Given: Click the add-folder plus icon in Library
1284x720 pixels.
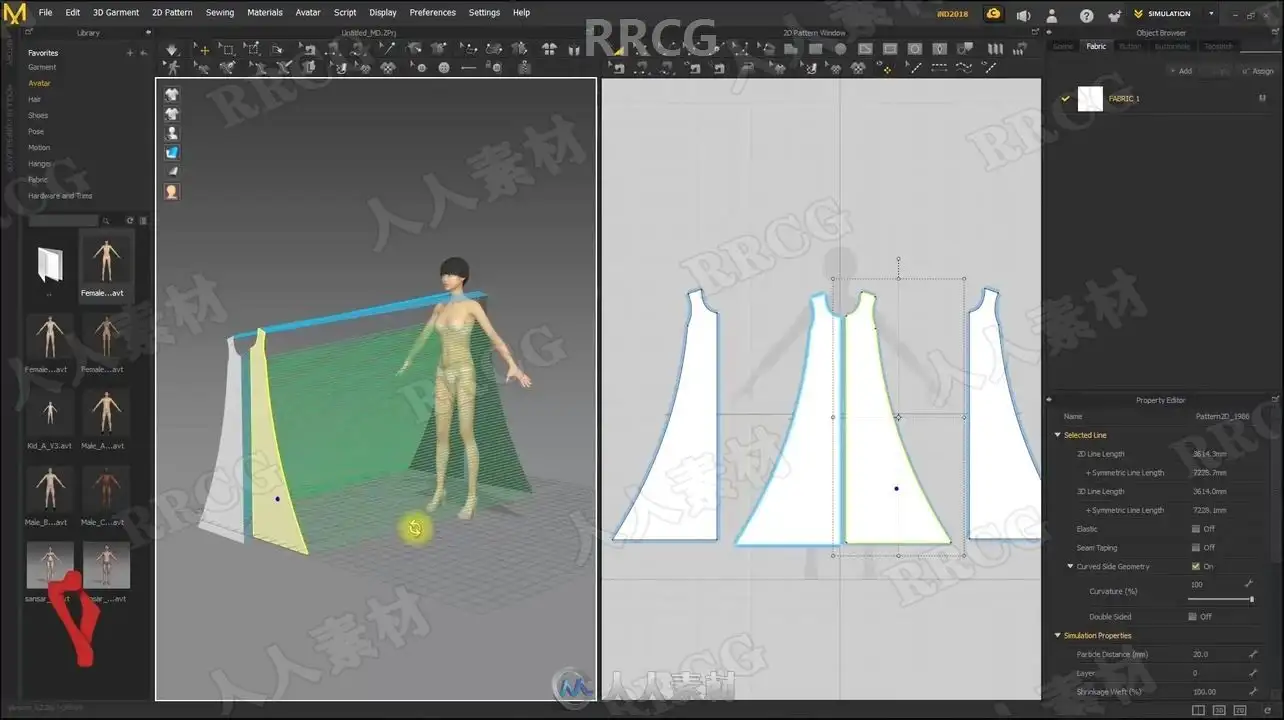Looking at the screenshot, I should 130,53.
